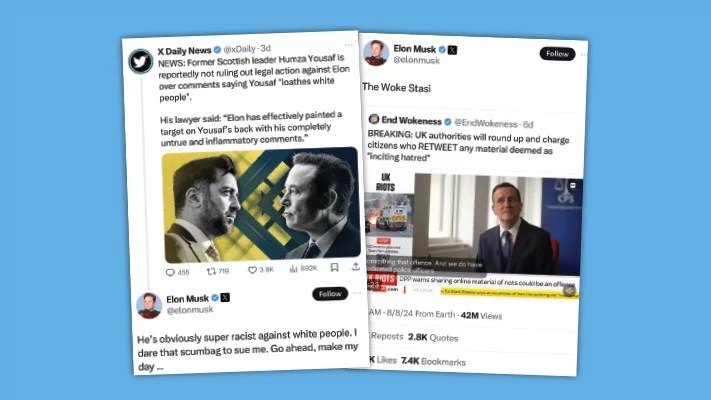The height and width of the screenshot is (400, 711).
Task: View the 2.8K Quotes list
Action: [433, 337]
